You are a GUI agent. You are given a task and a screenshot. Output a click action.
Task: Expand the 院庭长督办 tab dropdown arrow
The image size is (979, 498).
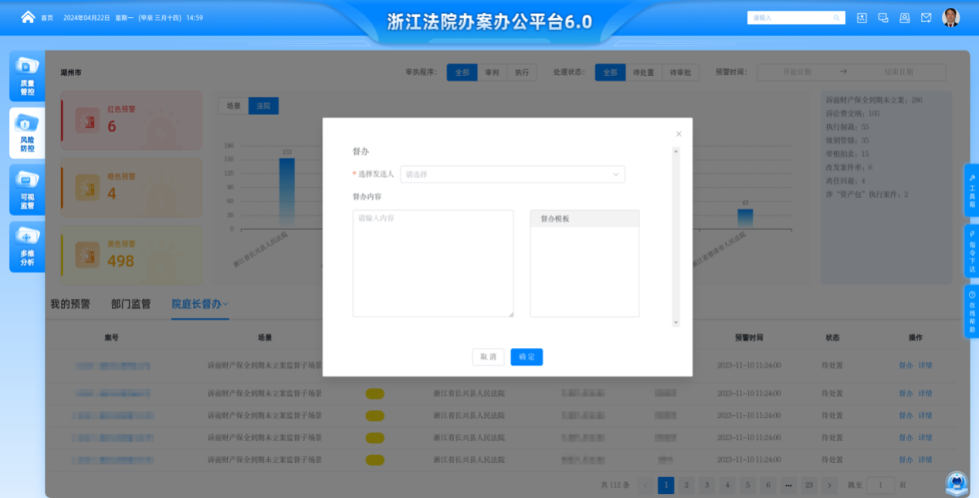tap(226, 304)
